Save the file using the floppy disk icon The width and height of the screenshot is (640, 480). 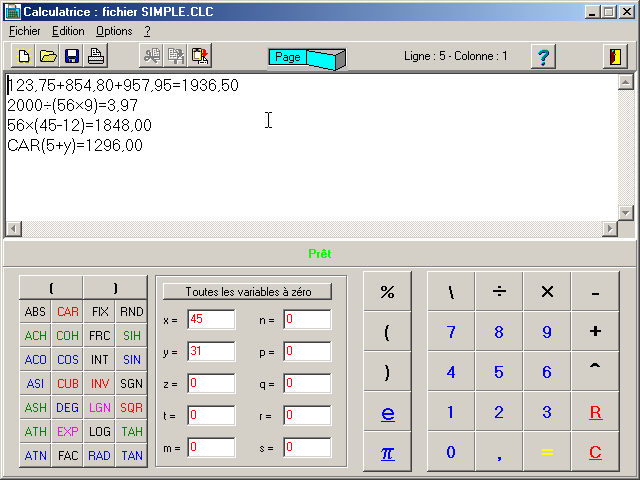[x=71, y=56]
